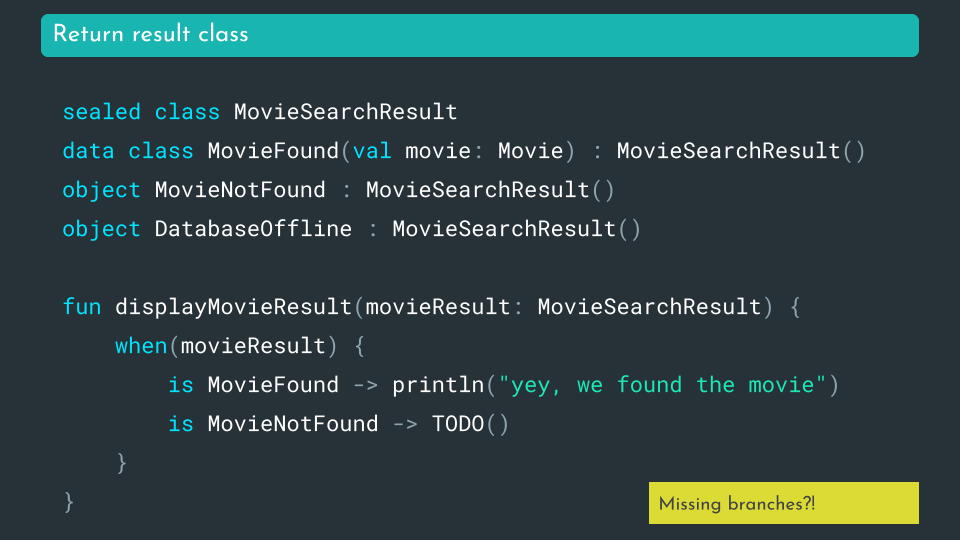Click the "data" keyword before MovieFound
Image resolution: width=960 pixels, height=540 pixels.
pos(88,151)
